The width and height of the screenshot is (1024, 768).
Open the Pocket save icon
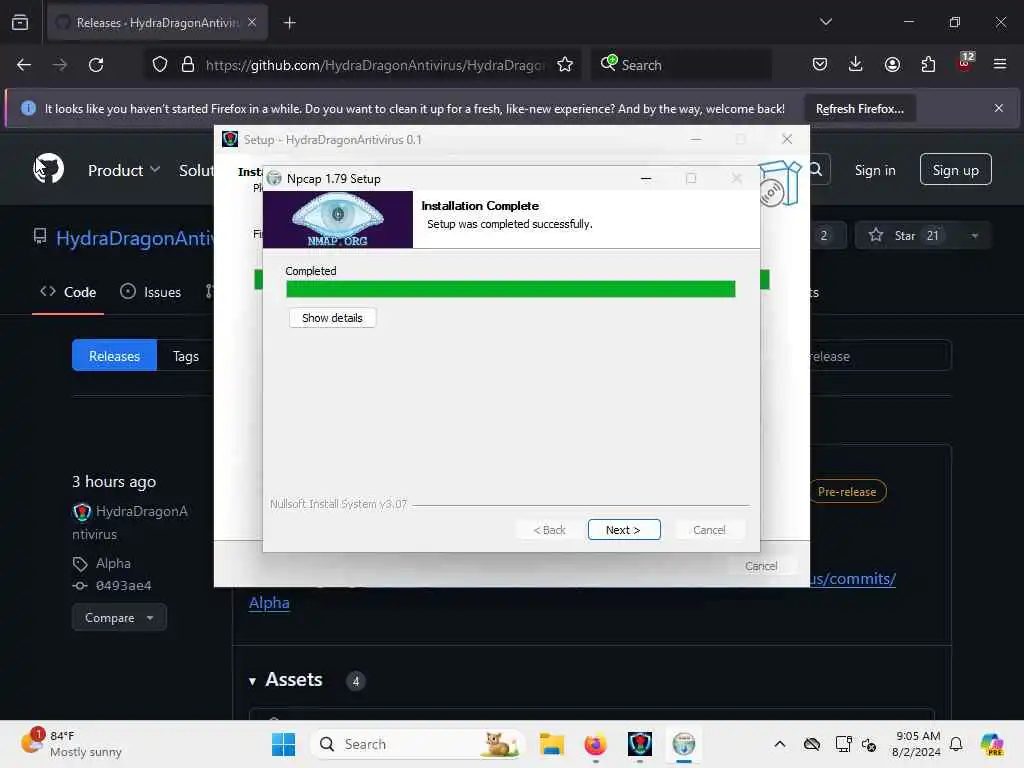(820, 65)
